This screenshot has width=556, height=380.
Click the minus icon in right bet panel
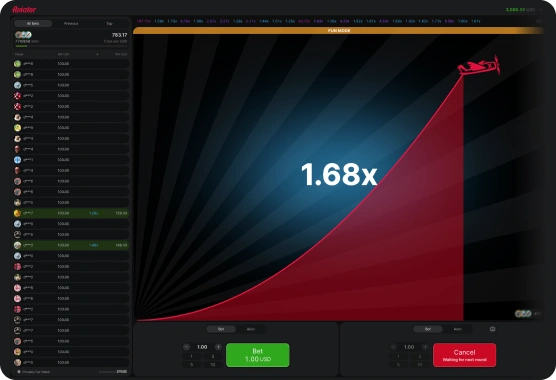[393, 347]
